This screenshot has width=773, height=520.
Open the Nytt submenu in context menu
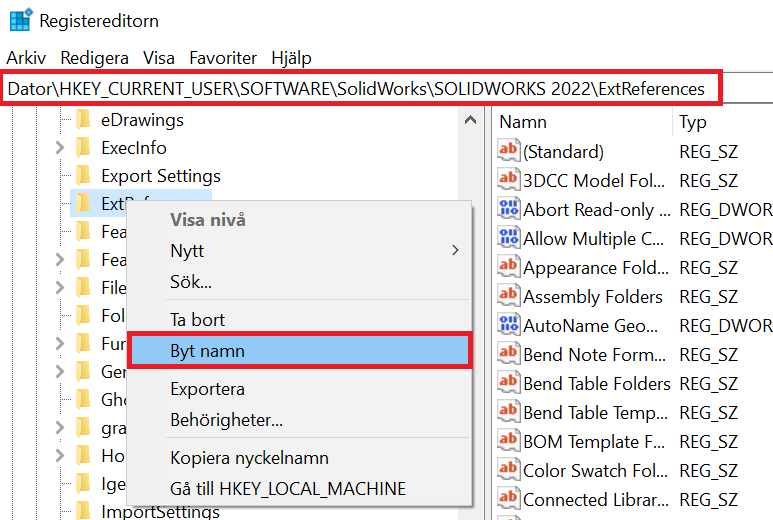[300, 250]
